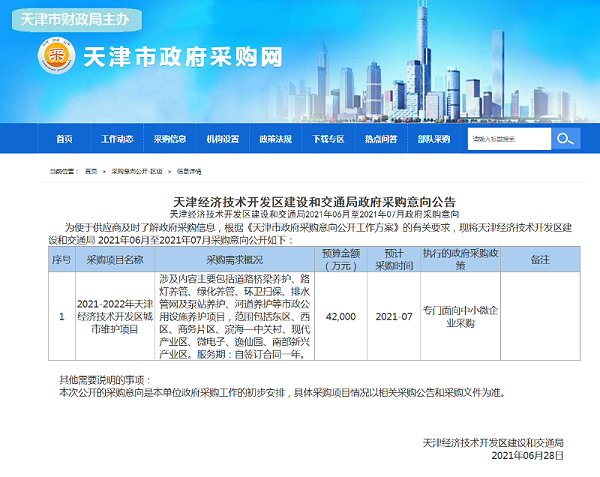Image resolution: width=600 pixels, height=477 pixels.
Task: Open the 工作动态 navigation item
Action: click(117, 139)
